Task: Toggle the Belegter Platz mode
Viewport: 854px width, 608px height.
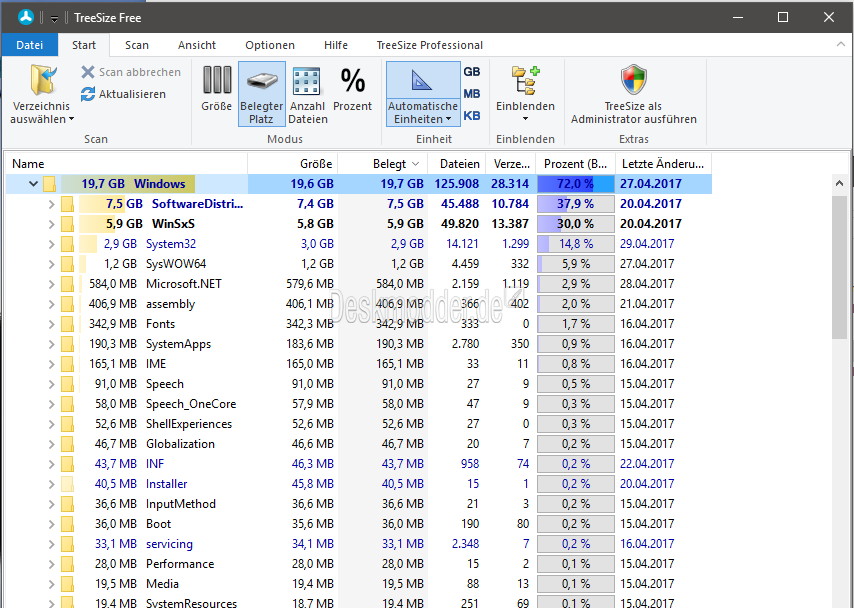Action: click(261, 94)
